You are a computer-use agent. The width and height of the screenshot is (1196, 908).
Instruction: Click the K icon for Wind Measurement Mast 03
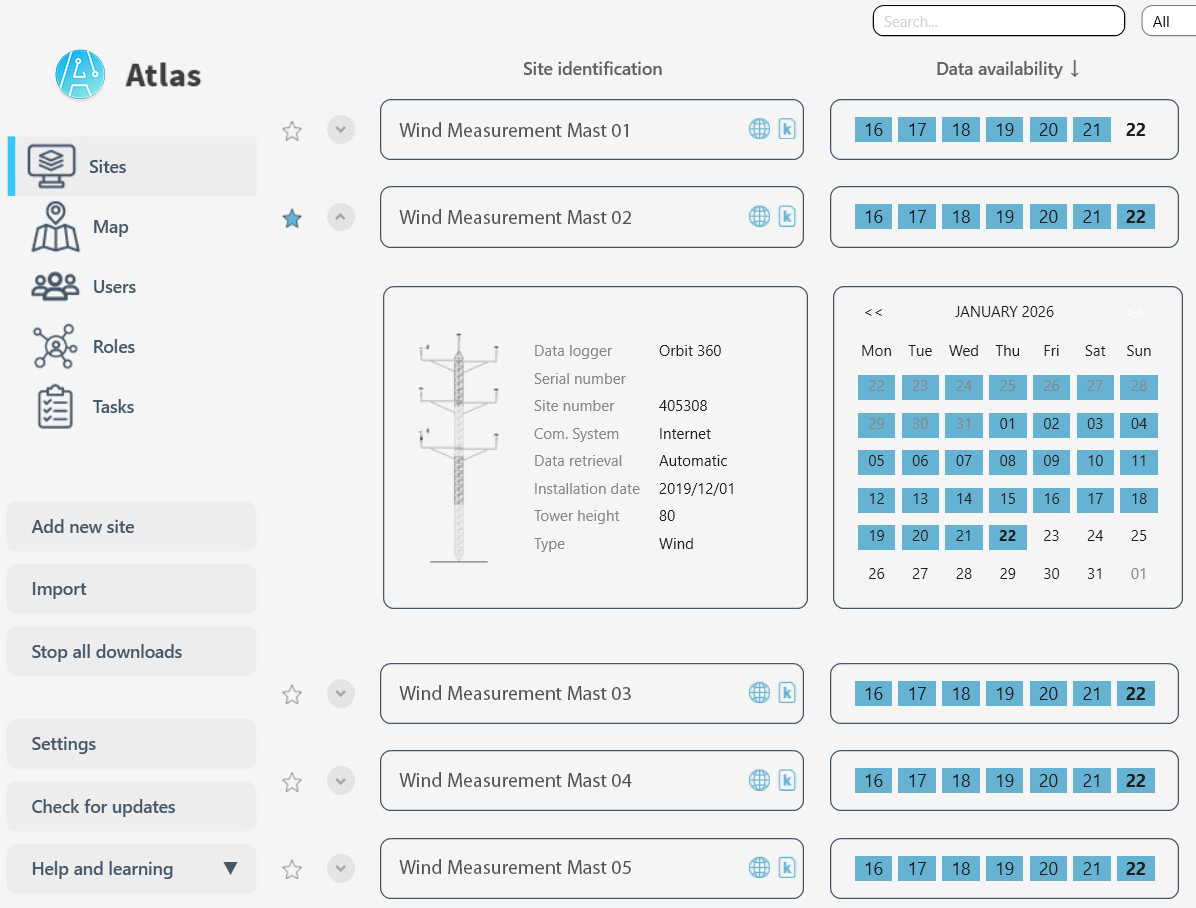coord(787,692)
